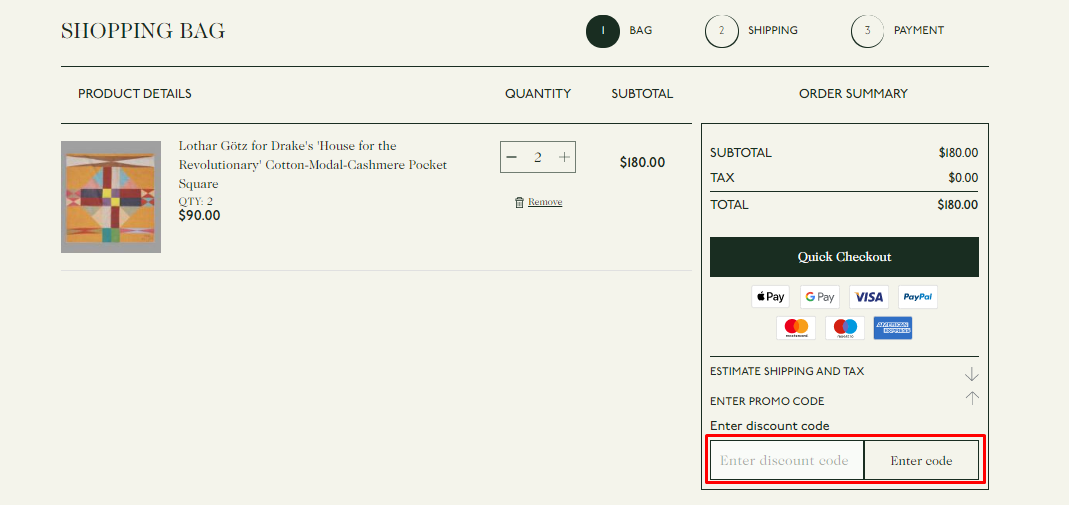1069x505 pixels.
Task: Click the Bag step label
Action: click(641, 31)
